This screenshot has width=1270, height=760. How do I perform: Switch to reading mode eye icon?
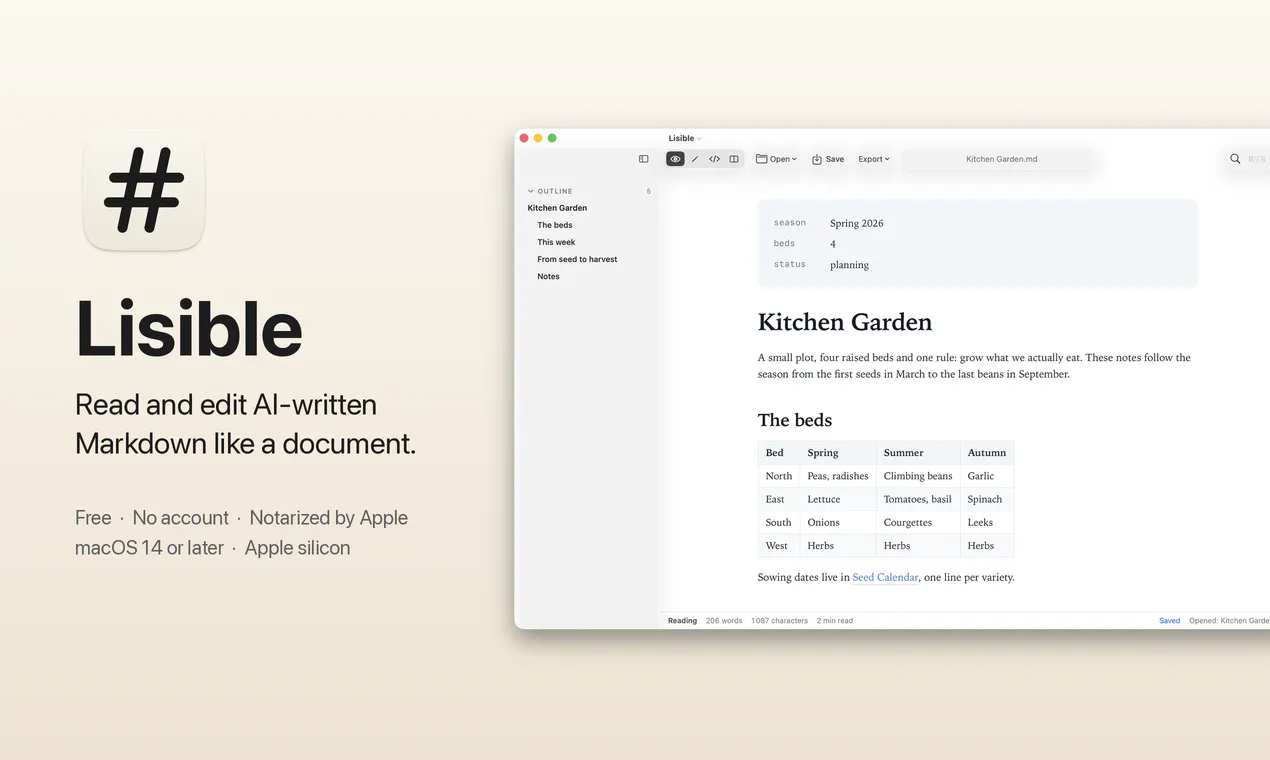click(675, 159)
